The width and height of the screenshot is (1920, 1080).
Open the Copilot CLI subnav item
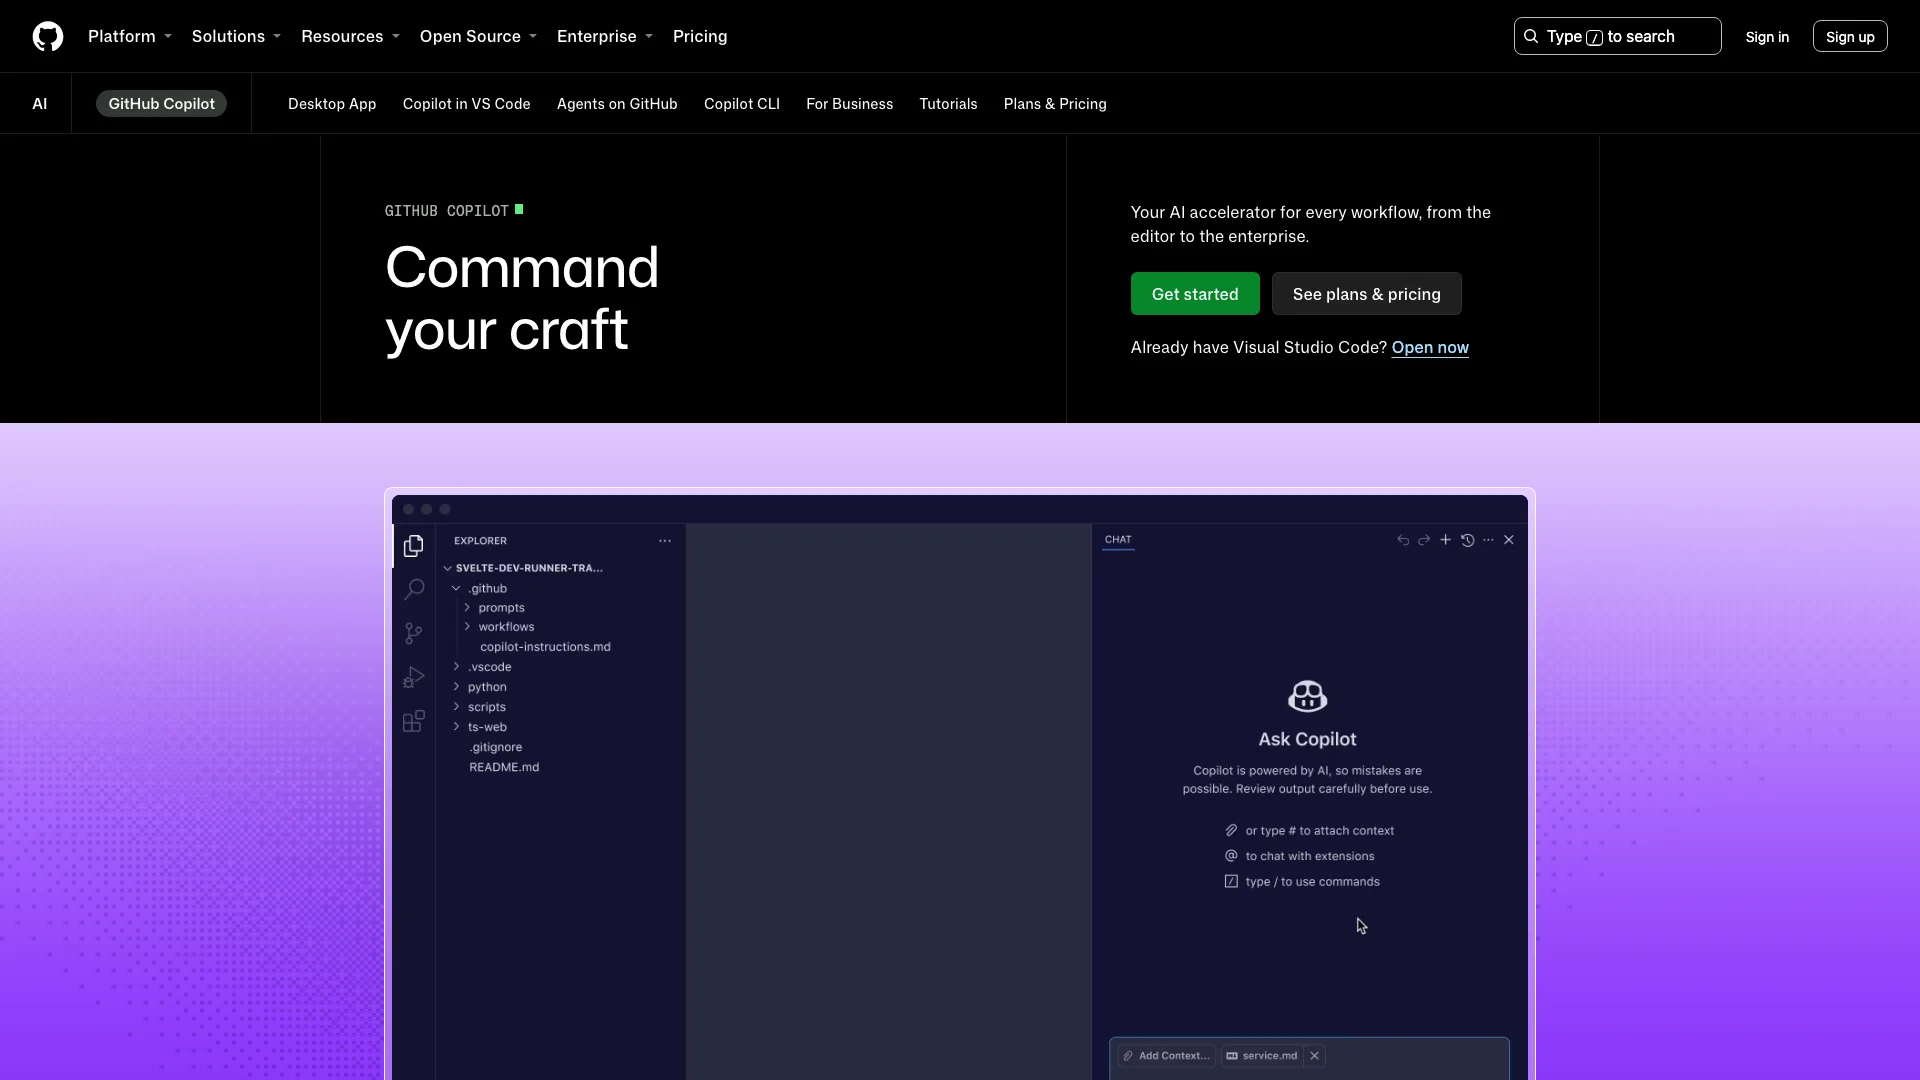coord(742,104)
